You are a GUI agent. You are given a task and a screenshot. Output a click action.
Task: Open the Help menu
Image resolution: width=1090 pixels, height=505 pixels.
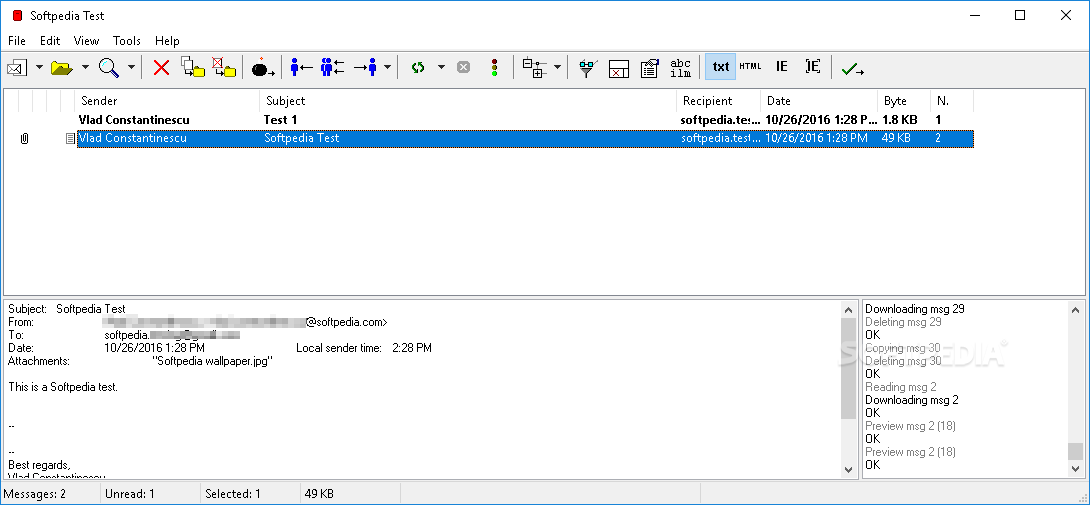coord(167,41)
